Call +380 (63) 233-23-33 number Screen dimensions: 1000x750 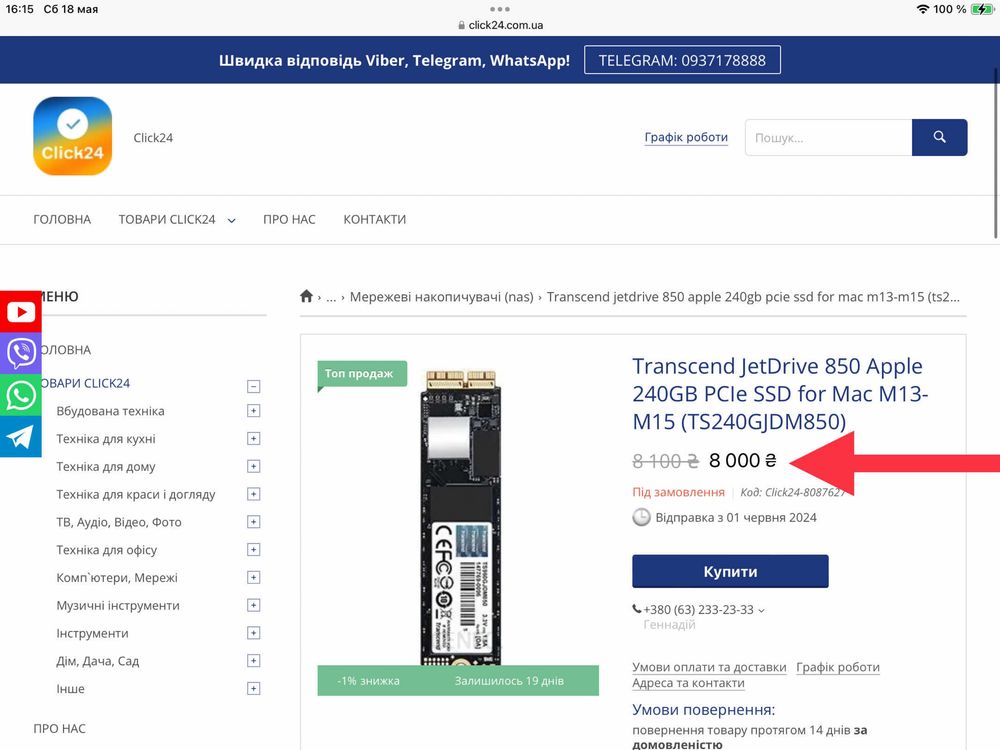coord(698,610)
